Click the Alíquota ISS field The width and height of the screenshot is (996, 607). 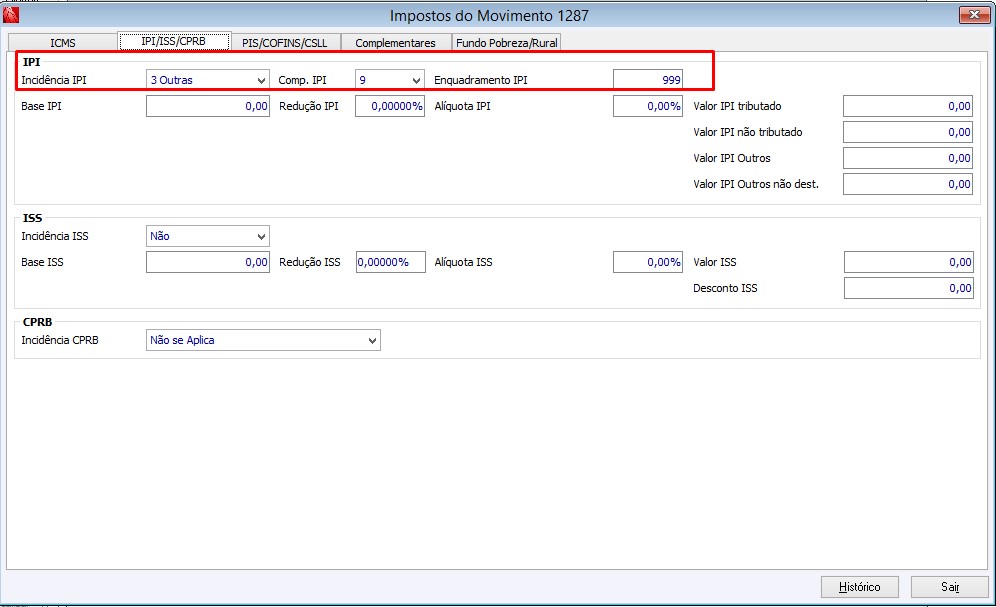tap(648, 262)
